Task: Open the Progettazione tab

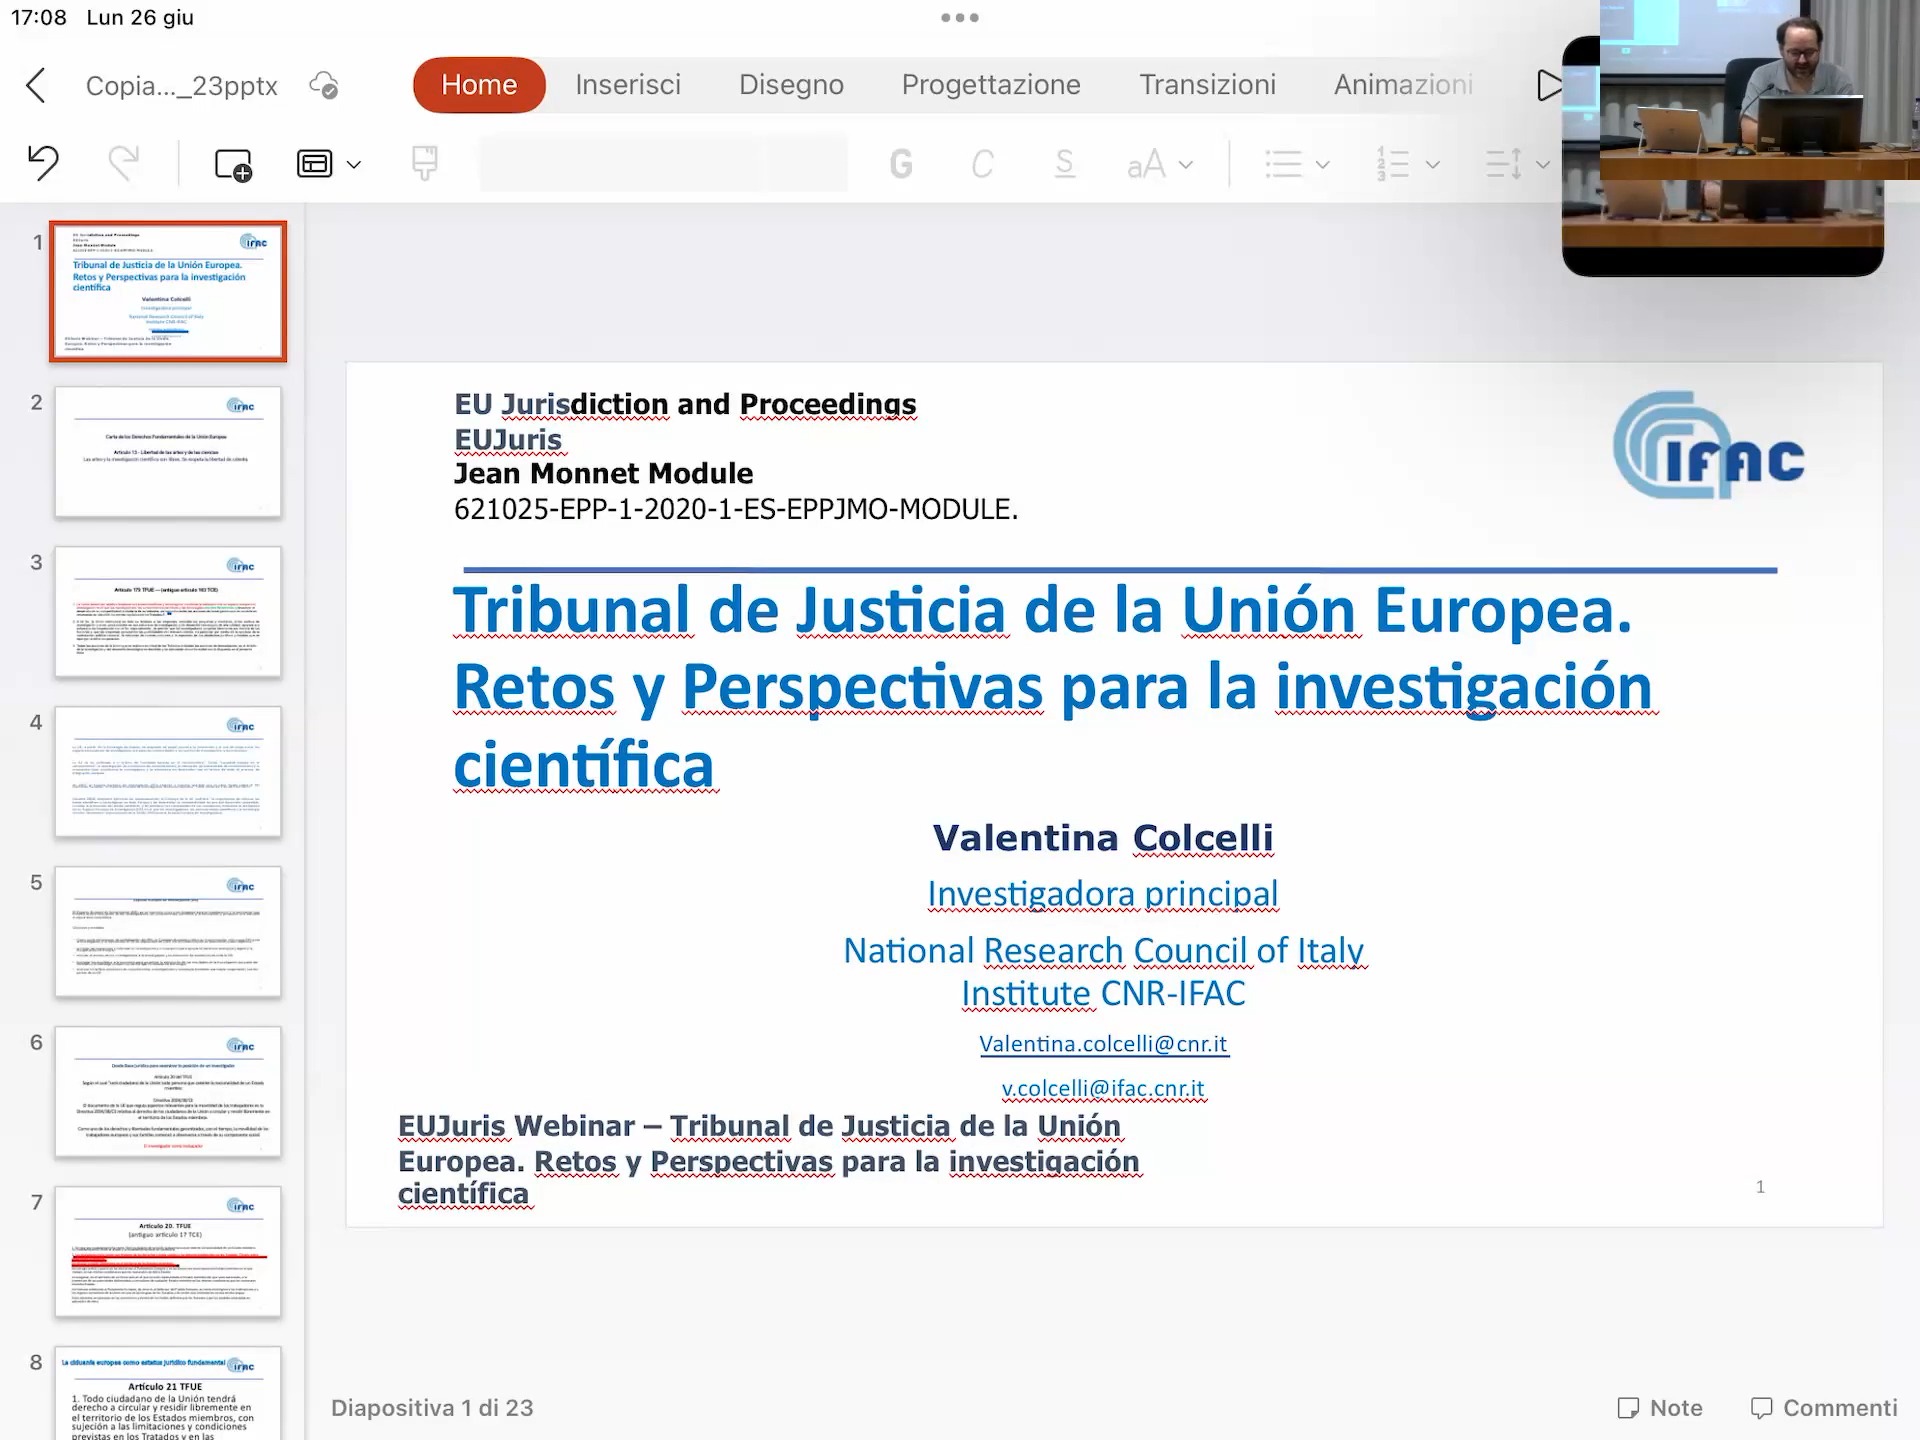Action: [x=991, y=85]
